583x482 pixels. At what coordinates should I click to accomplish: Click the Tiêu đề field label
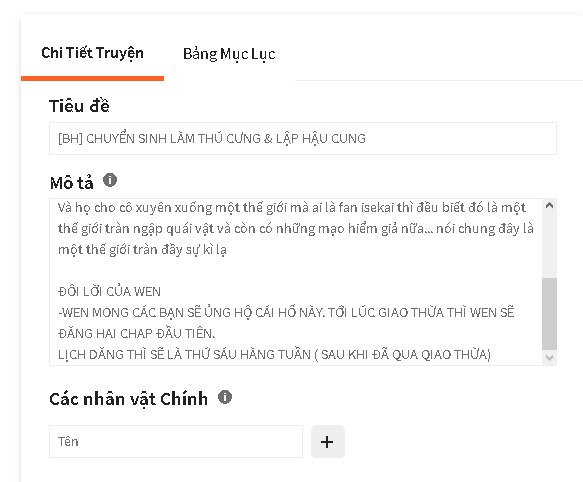[79, 106]
